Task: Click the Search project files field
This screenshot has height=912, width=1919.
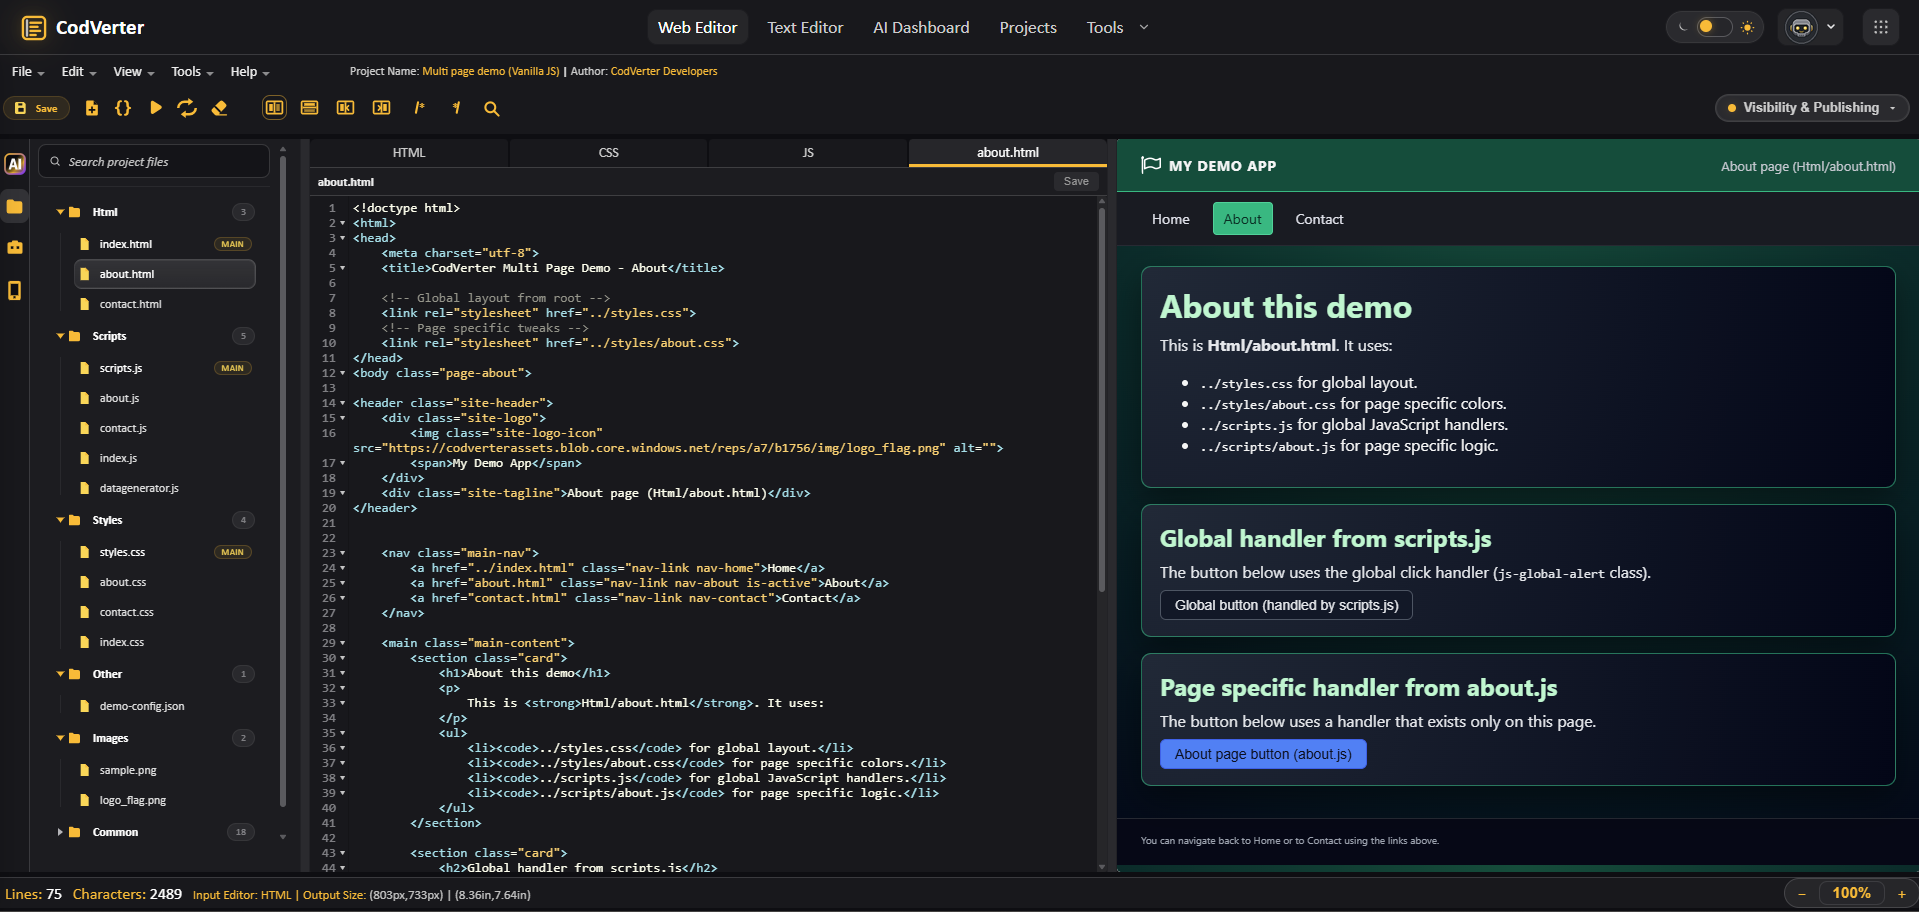Action: click(x=154, y=161)
